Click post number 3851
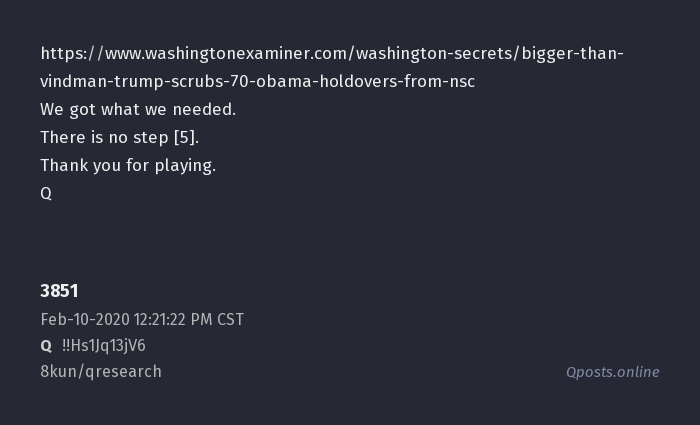Screen dimensions: 700x425 pyautogui.click(x=59, y=291)
